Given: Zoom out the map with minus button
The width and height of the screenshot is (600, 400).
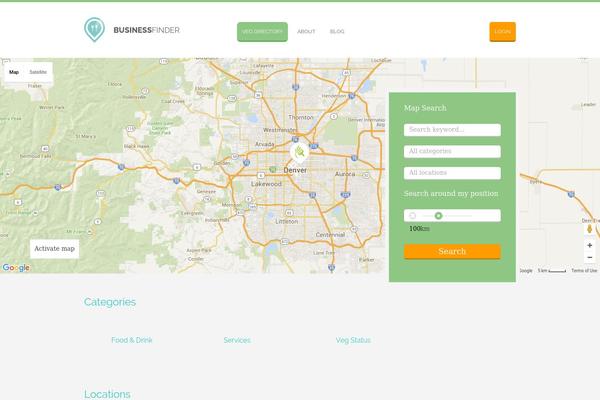Looking at the screenshot, I should (x=589, y=257).
